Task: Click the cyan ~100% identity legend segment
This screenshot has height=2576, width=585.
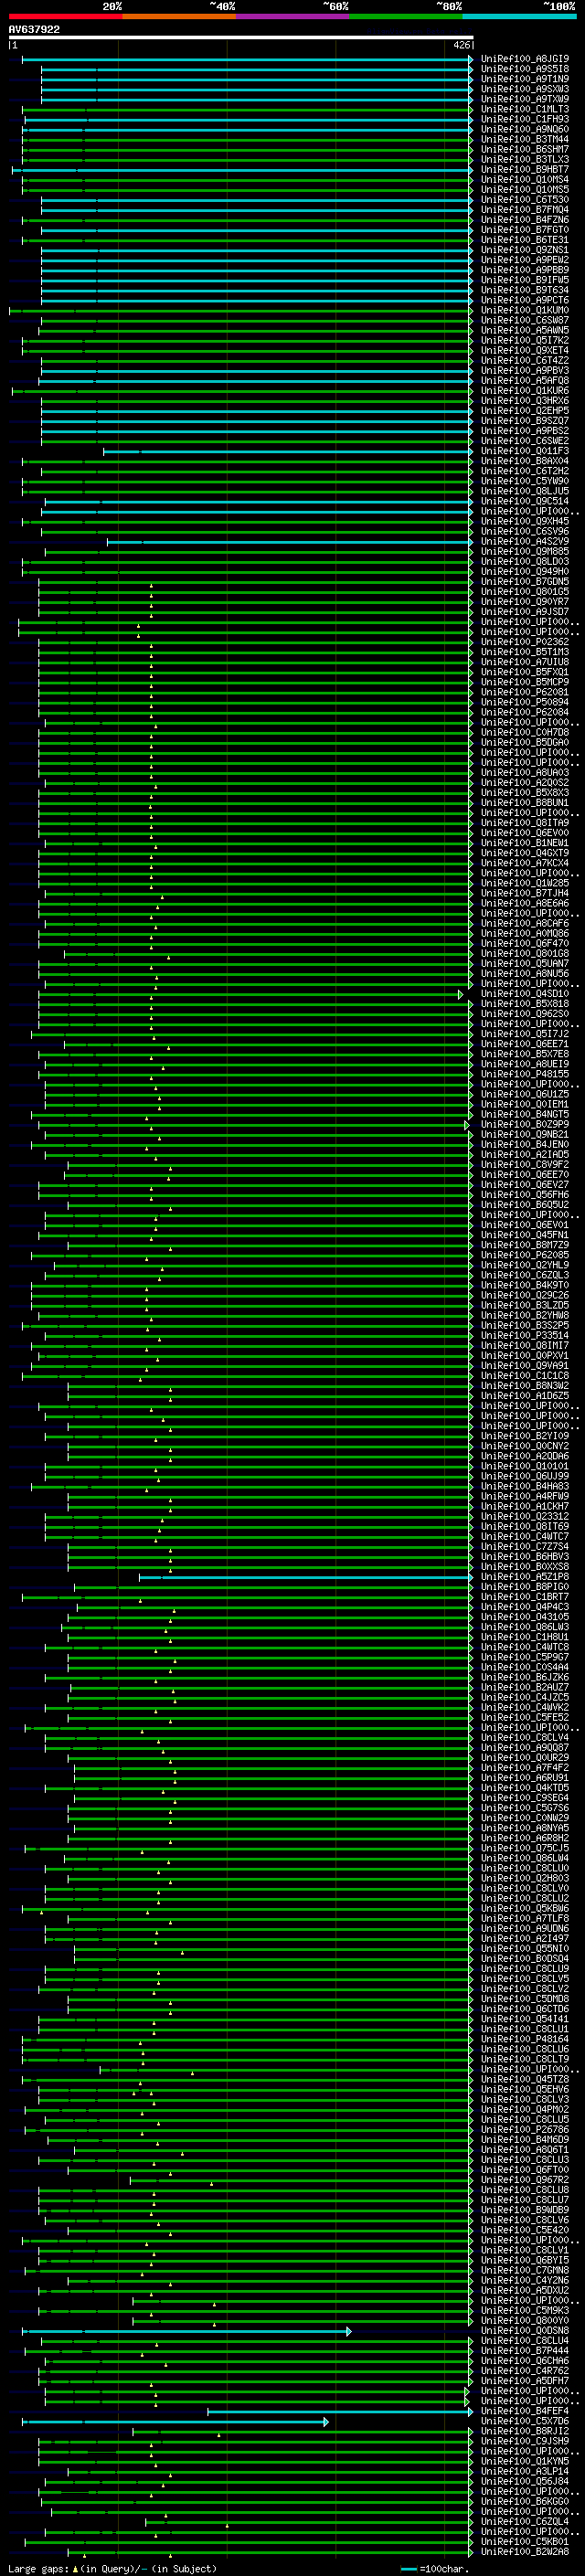Action: point(518,16)
